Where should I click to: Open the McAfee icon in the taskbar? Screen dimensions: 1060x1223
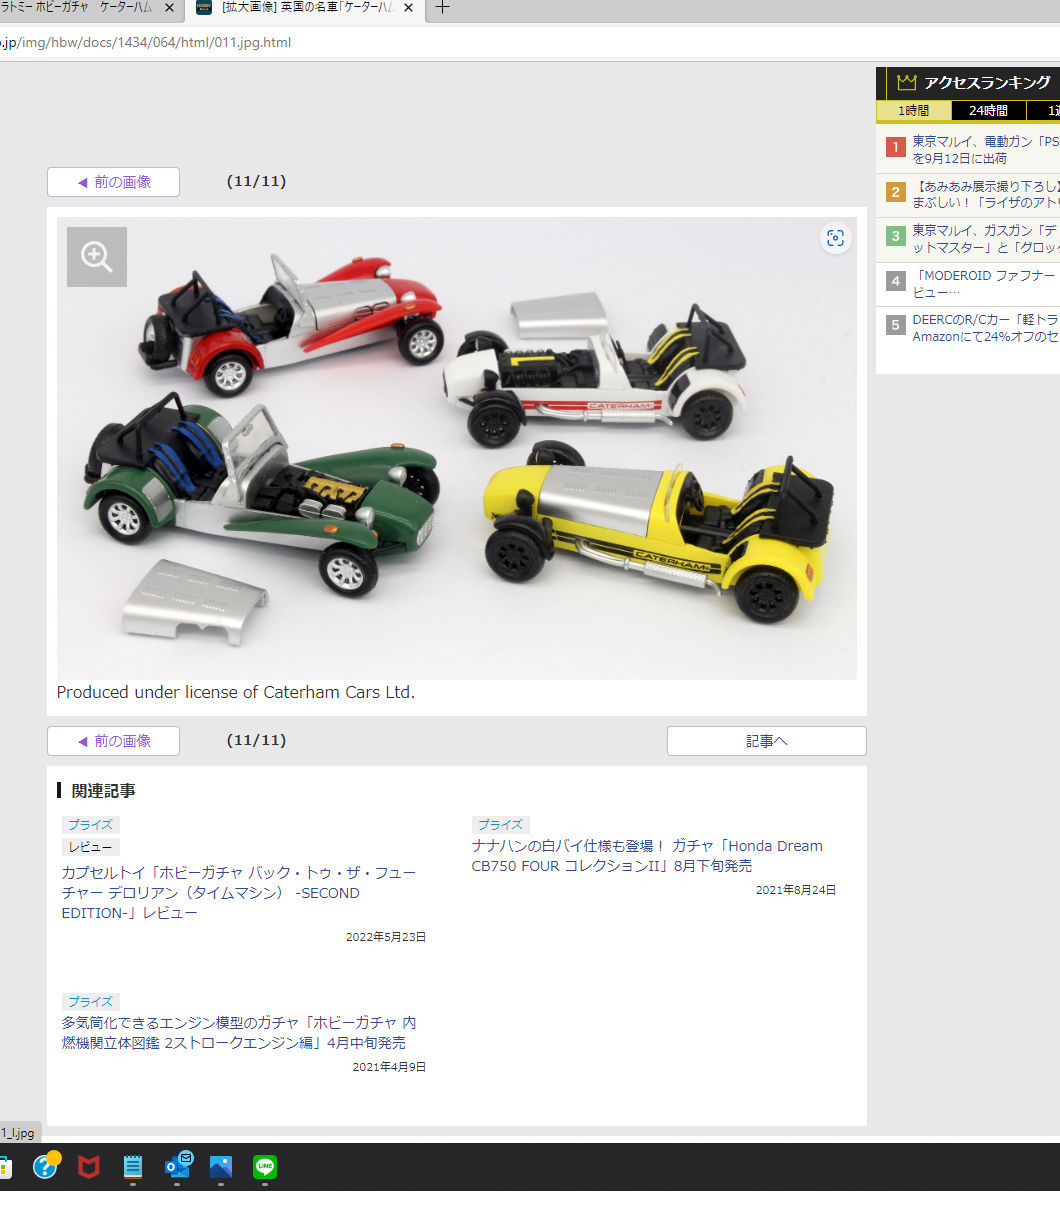pos(90,1167)
